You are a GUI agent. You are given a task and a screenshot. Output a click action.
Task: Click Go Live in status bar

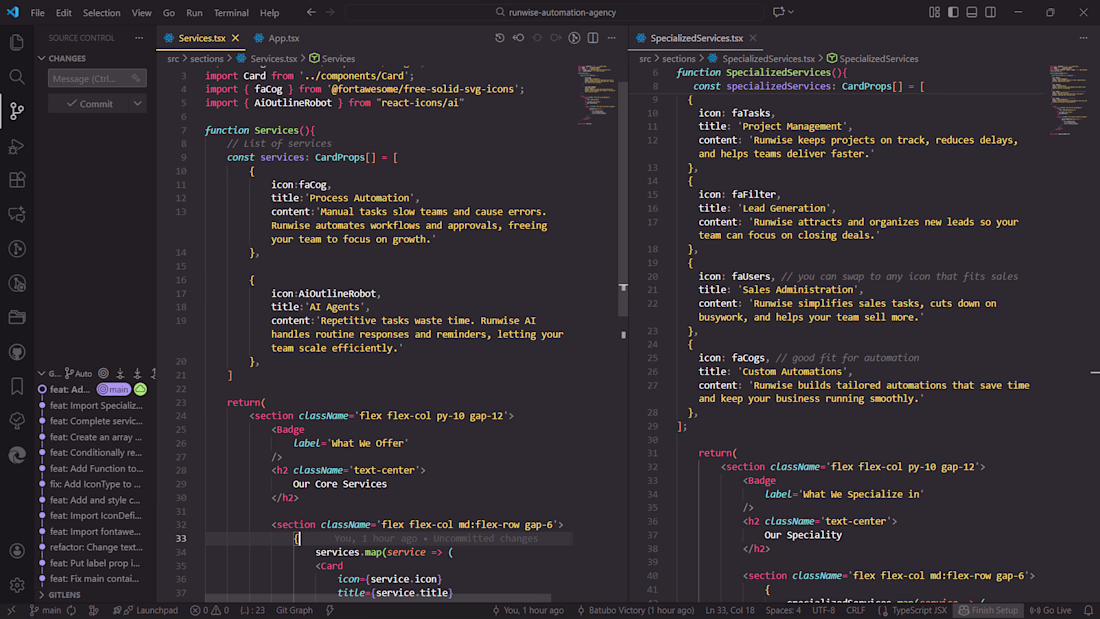coord(1050,610)
